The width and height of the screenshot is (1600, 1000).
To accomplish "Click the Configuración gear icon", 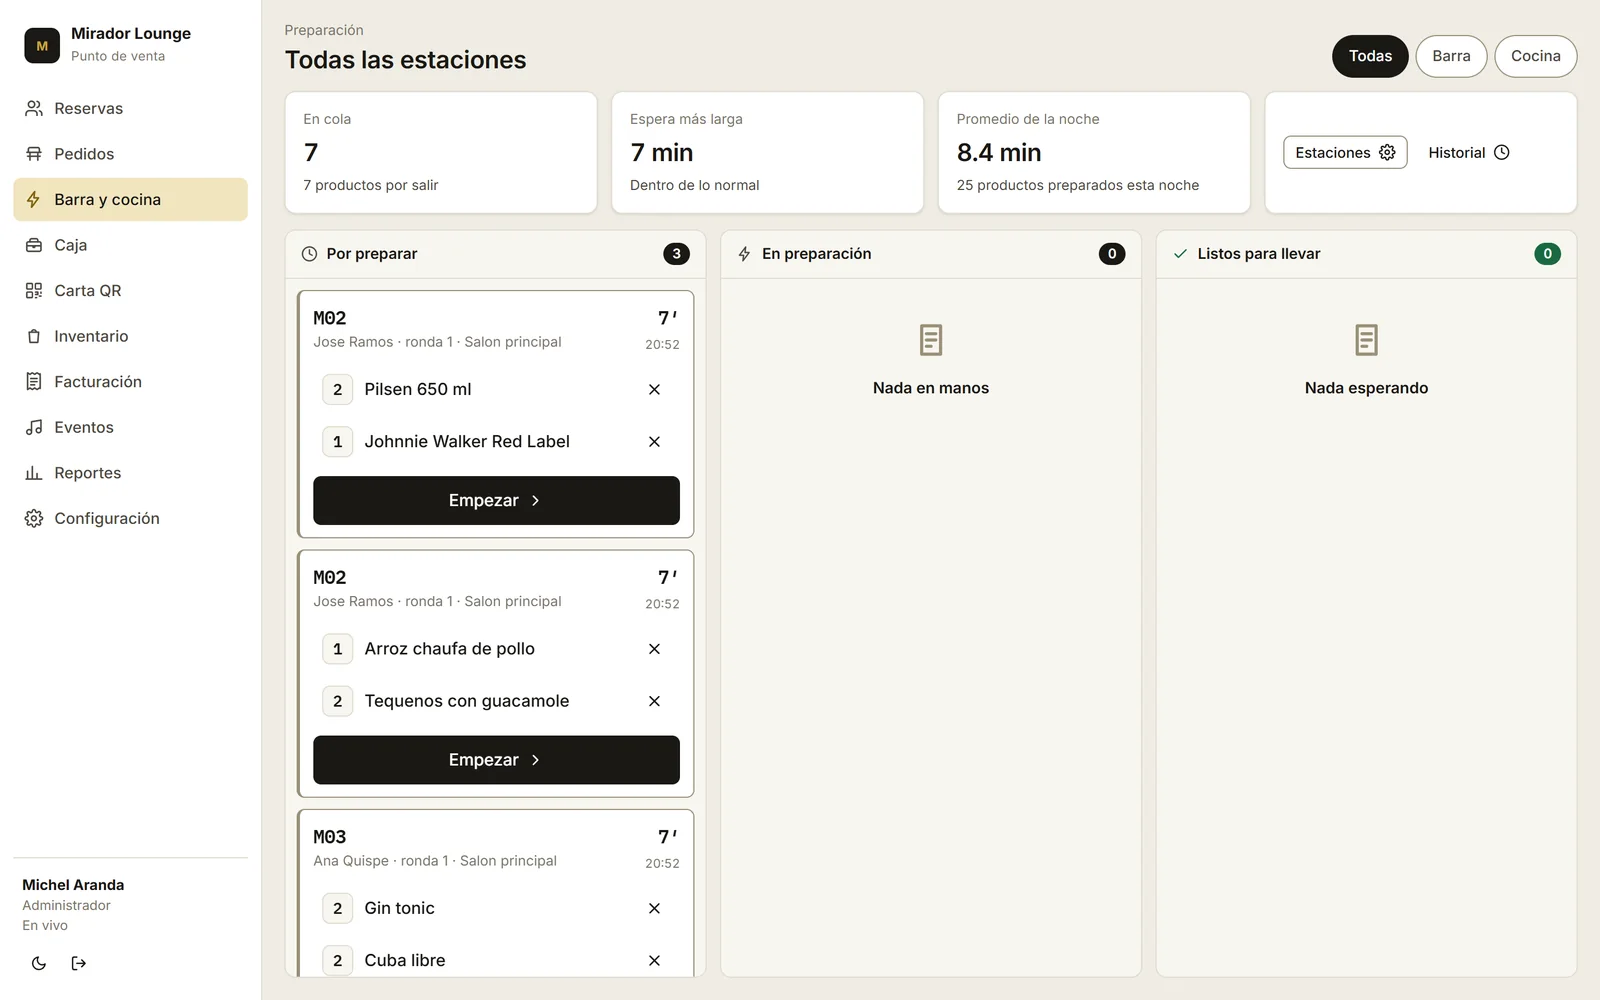I will click(x=34, y=518).
